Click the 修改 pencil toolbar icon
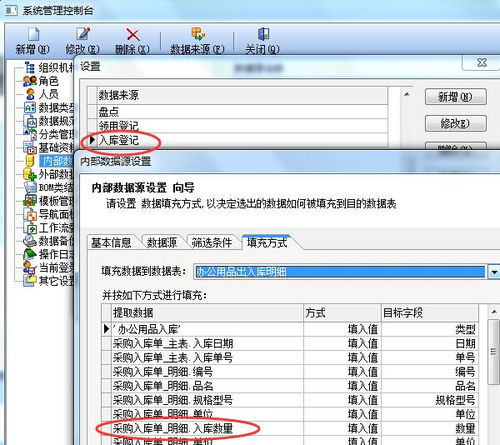The width and height of the screenshot is (500, 445). click(x=83, y=34)
